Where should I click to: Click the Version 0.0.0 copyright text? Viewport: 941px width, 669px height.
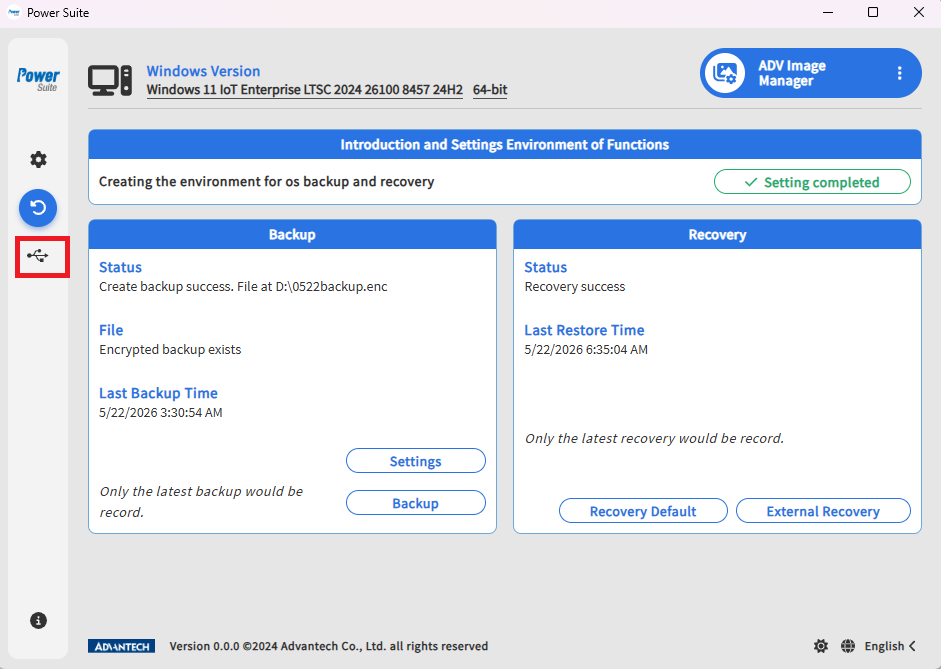(x=328, y=646)
